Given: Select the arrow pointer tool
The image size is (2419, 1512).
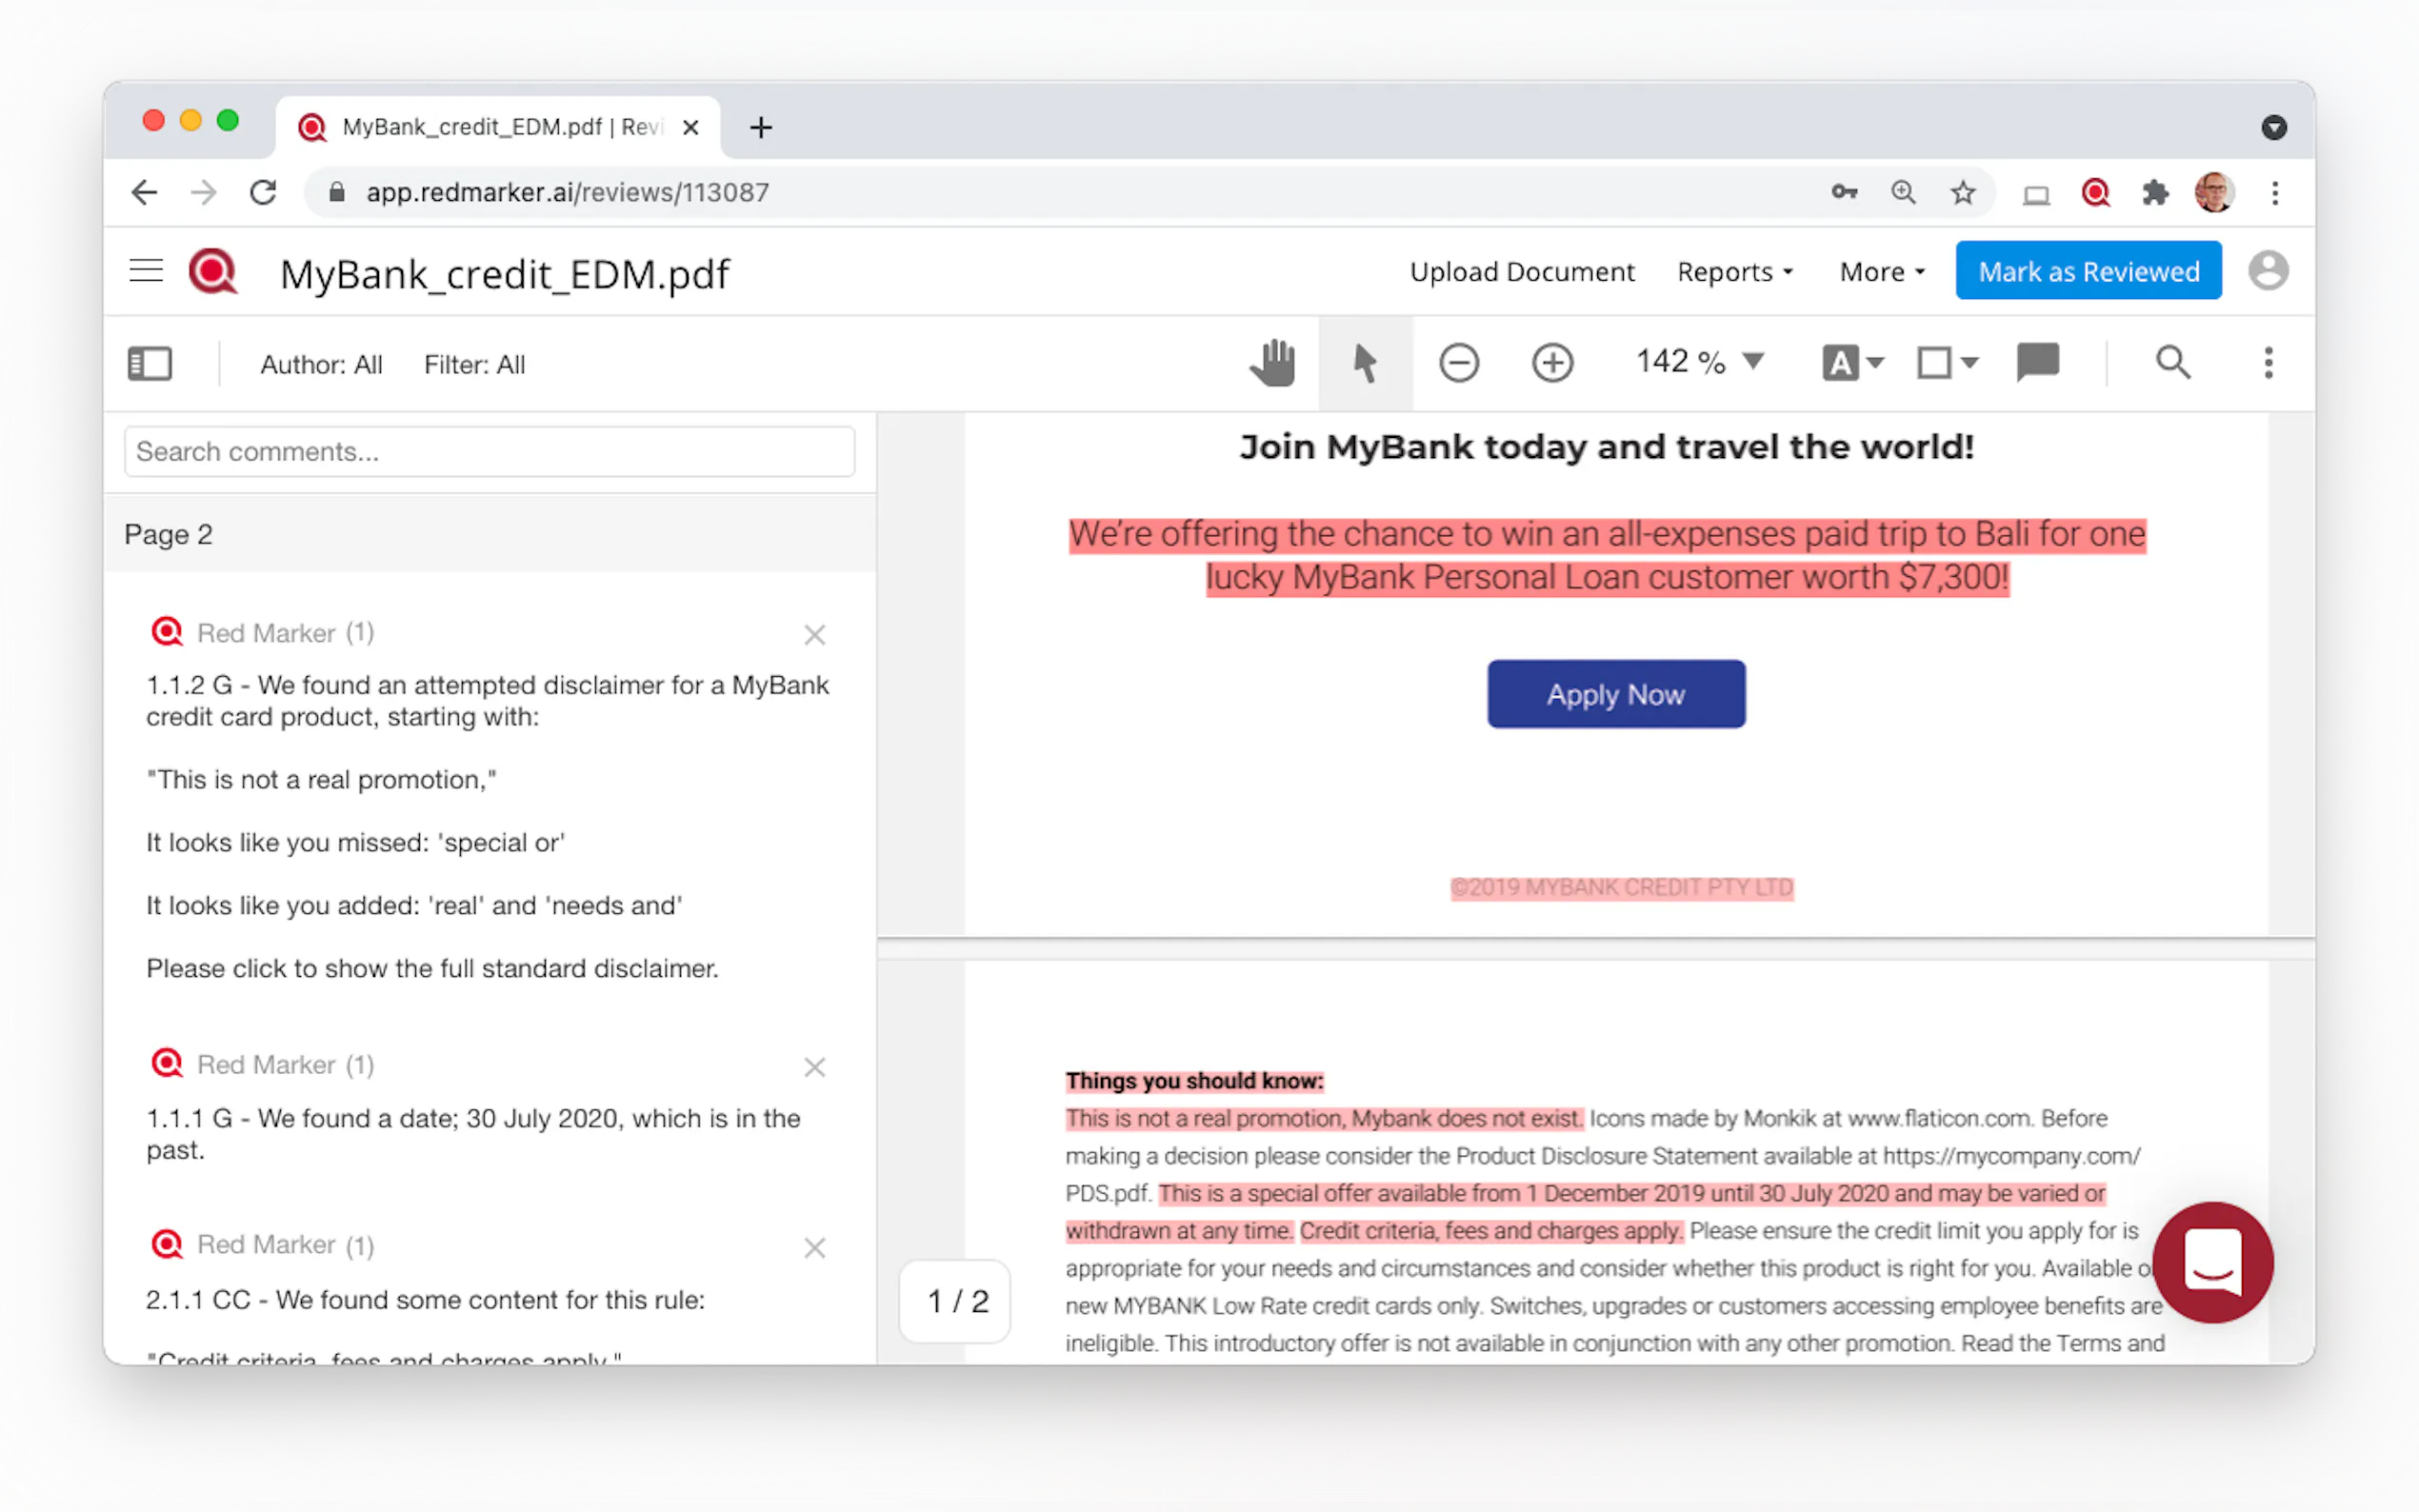Looking at the screenshot, I should 1364,363.
